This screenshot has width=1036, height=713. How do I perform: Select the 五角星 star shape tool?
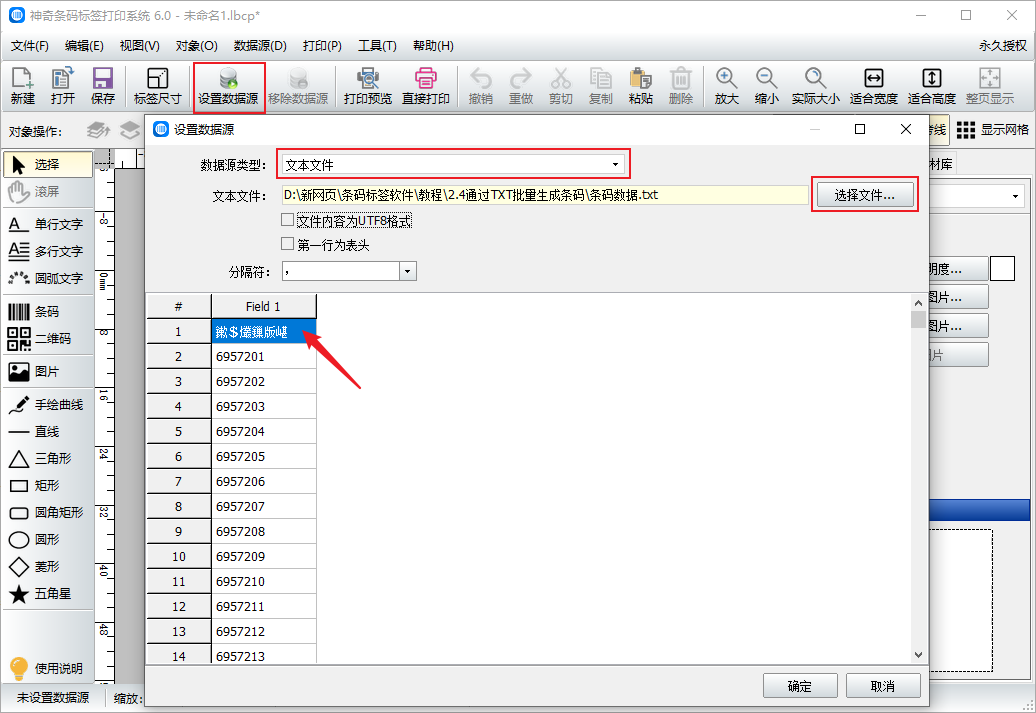click(47, 594)
